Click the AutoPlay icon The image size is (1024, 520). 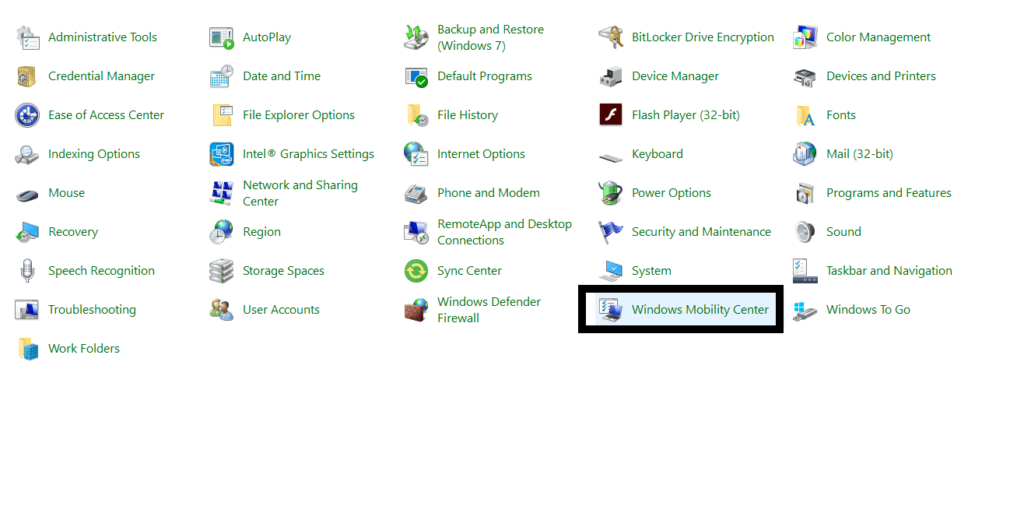221,38
